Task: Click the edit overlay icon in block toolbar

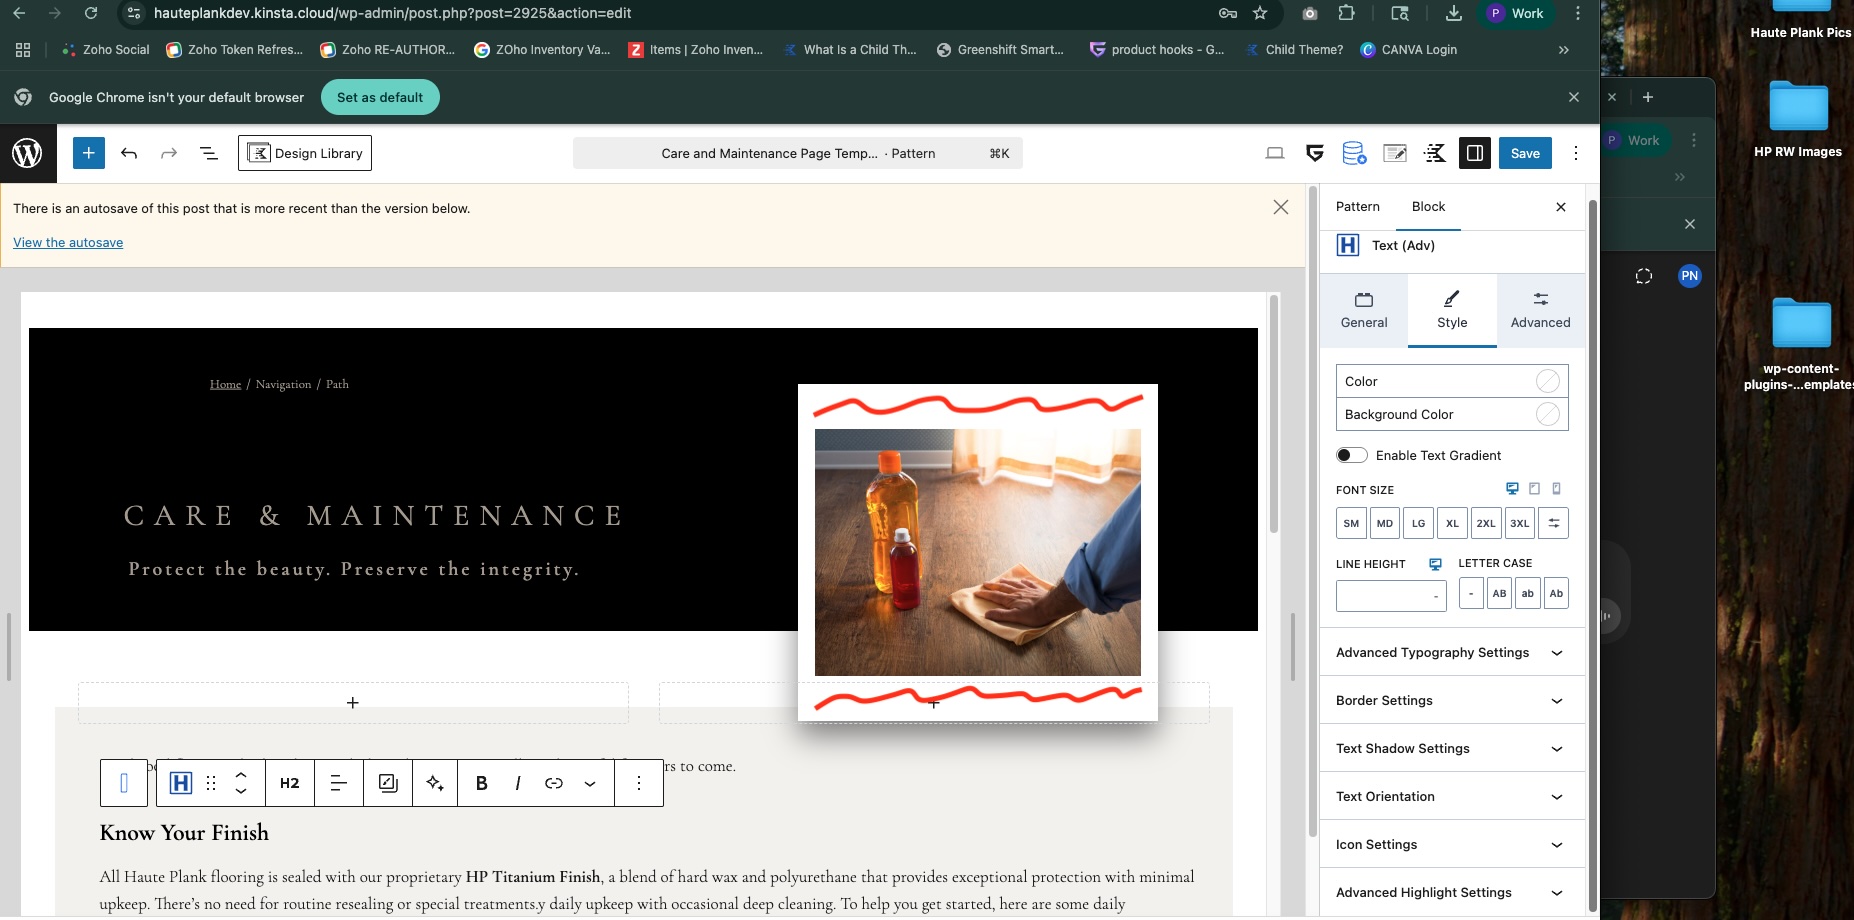Action: (388, 783)
